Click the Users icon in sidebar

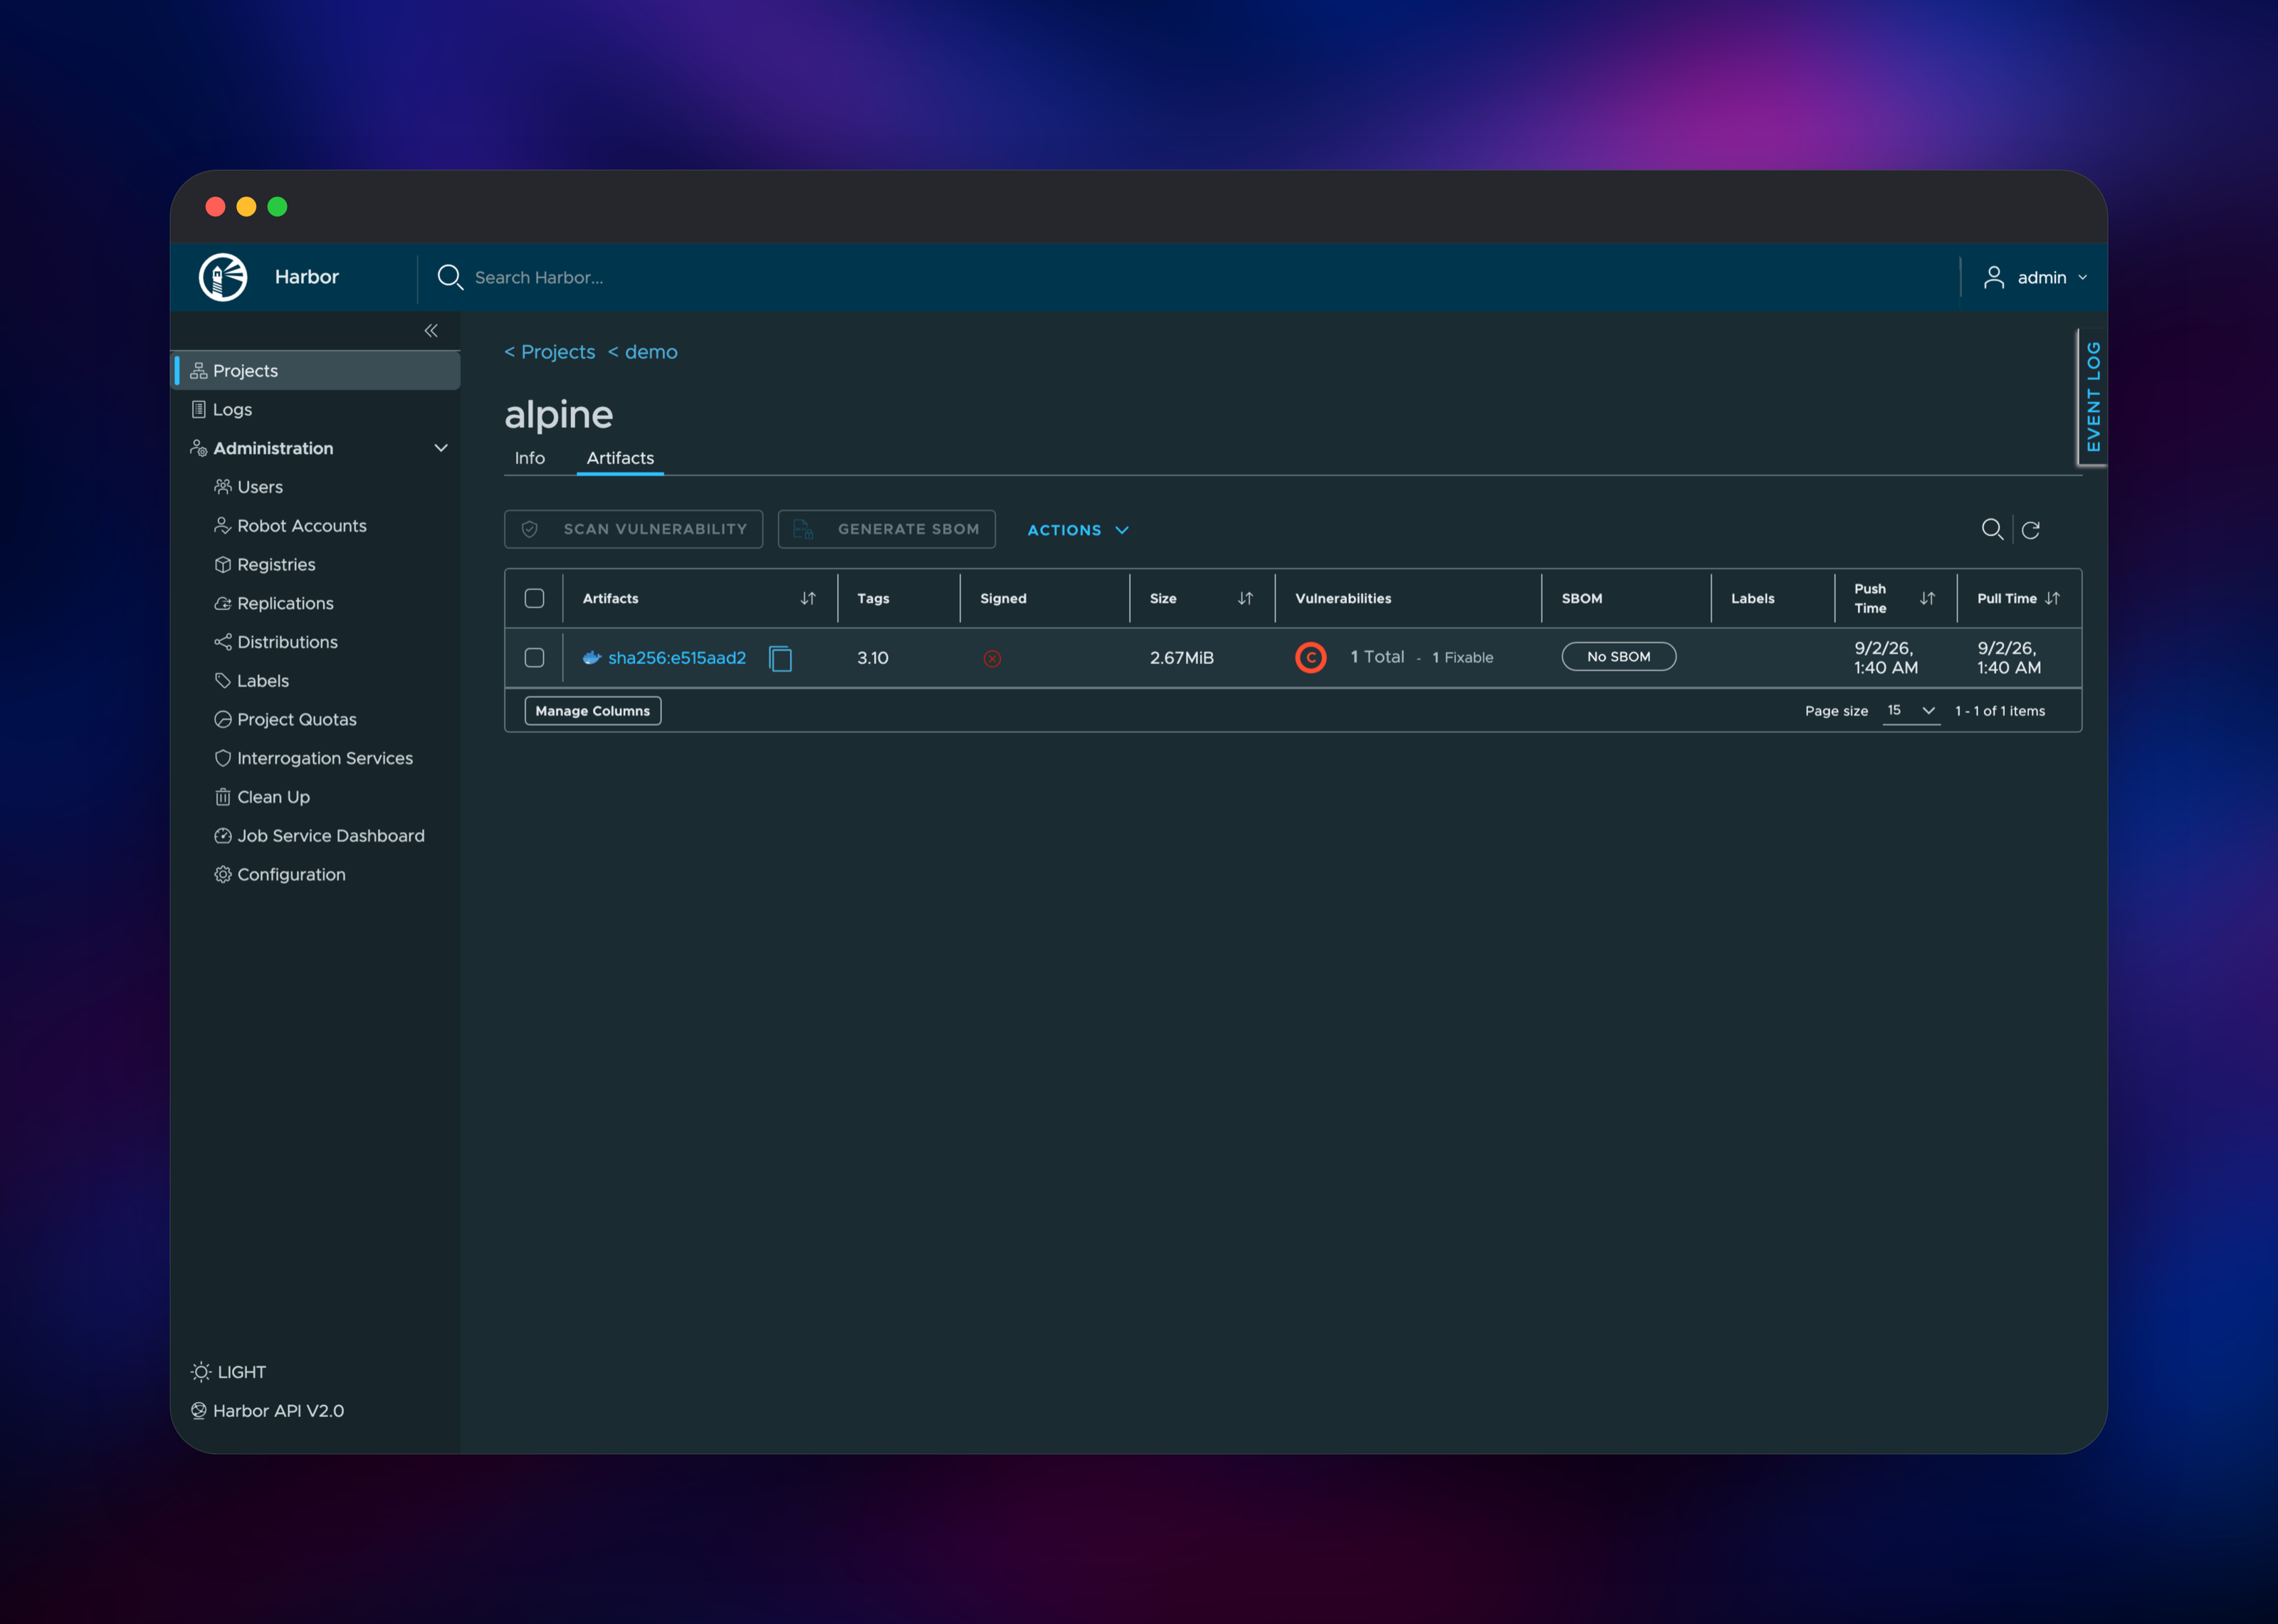click(223, 487)
